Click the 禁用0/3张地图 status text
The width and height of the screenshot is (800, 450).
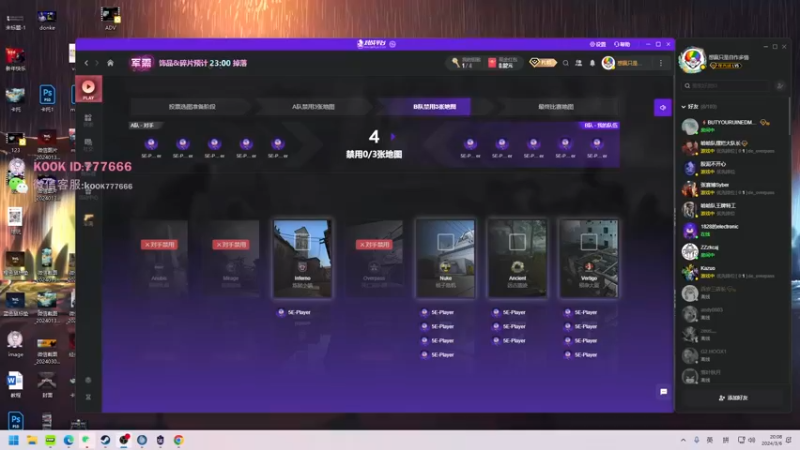[x=374, y=154]
